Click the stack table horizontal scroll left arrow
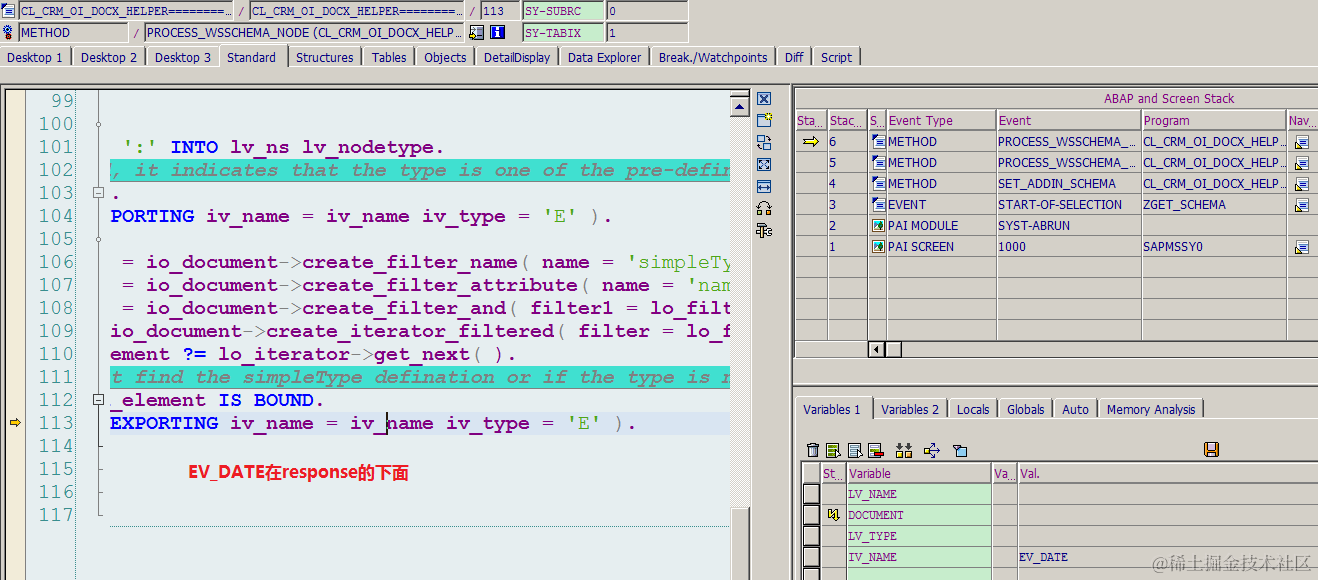Image resolution: width=1318 pixels, height=580 pixels. [876, 349]
